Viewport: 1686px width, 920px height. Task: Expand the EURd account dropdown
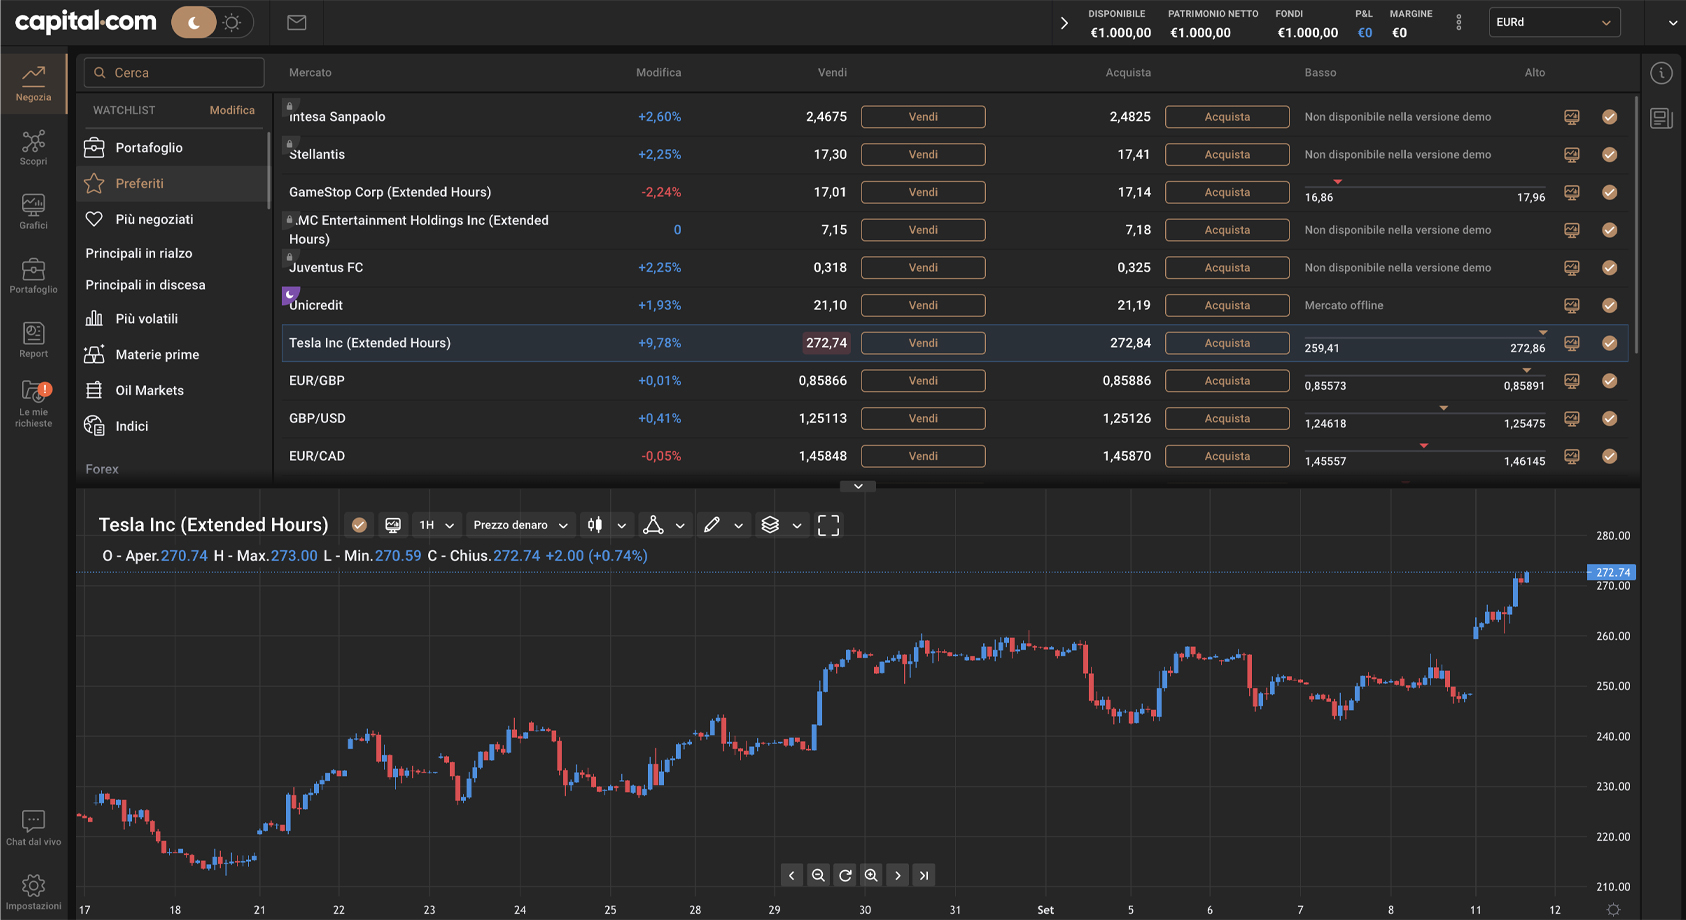point(1553,22)
